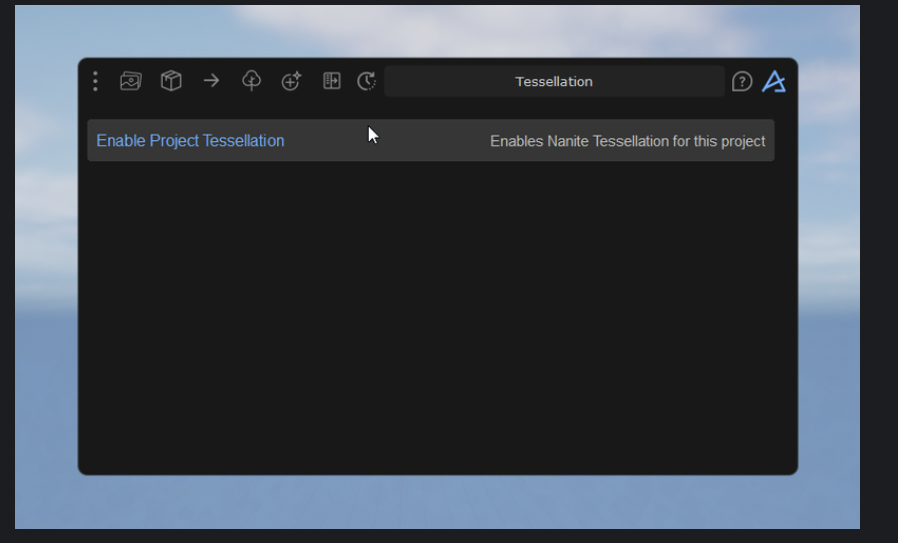Run Enable Project Tessellation command
Image resolution: width=898 pixels, height=543 pixels.
pos(190,141)
